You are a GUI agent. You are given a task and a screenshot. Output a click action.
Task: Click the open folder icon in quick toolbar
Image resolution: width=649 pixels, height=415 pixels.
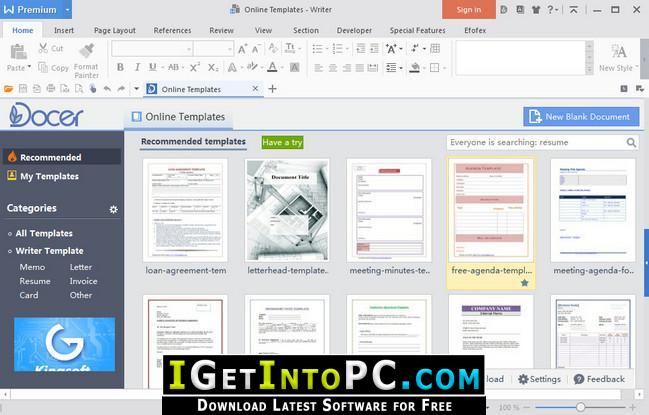point(8,89)
